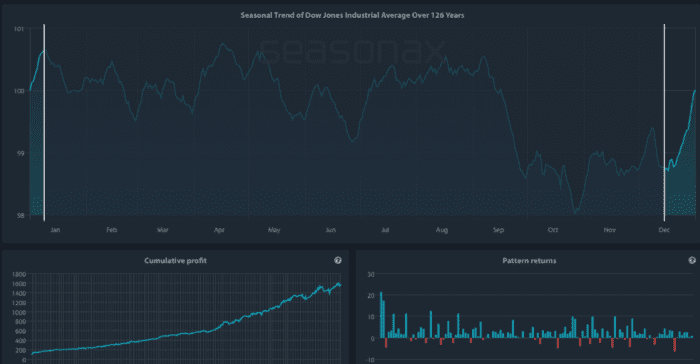Click the 'Dec' month label on x-axis

(664, 230)
